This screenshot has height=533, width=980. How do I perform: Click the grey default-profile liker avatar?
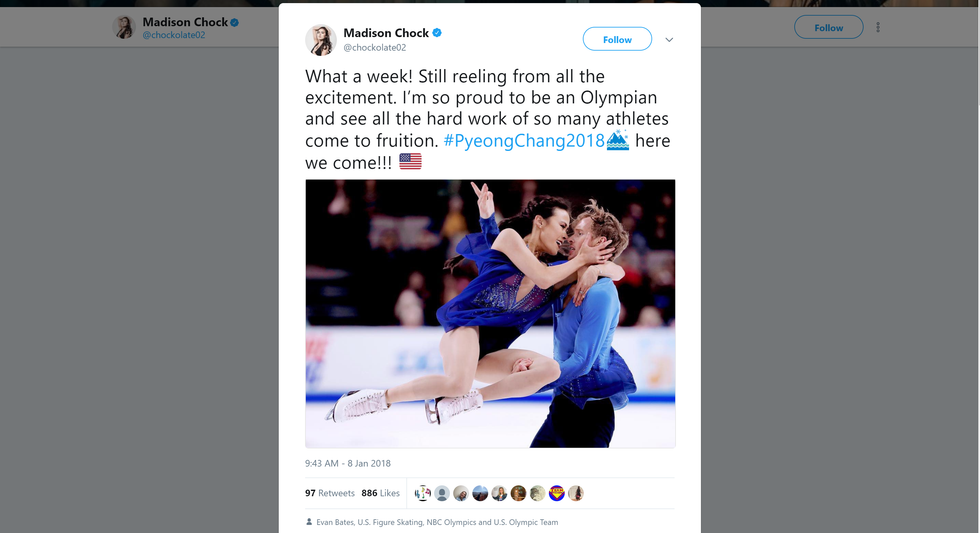pos(442,493)
